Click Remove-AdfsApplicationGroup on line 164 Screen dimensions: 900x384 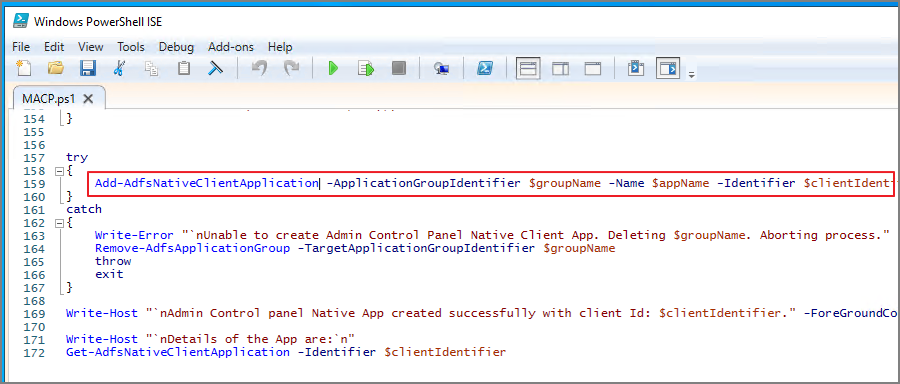pyautogui.click(x=192, y=248)
